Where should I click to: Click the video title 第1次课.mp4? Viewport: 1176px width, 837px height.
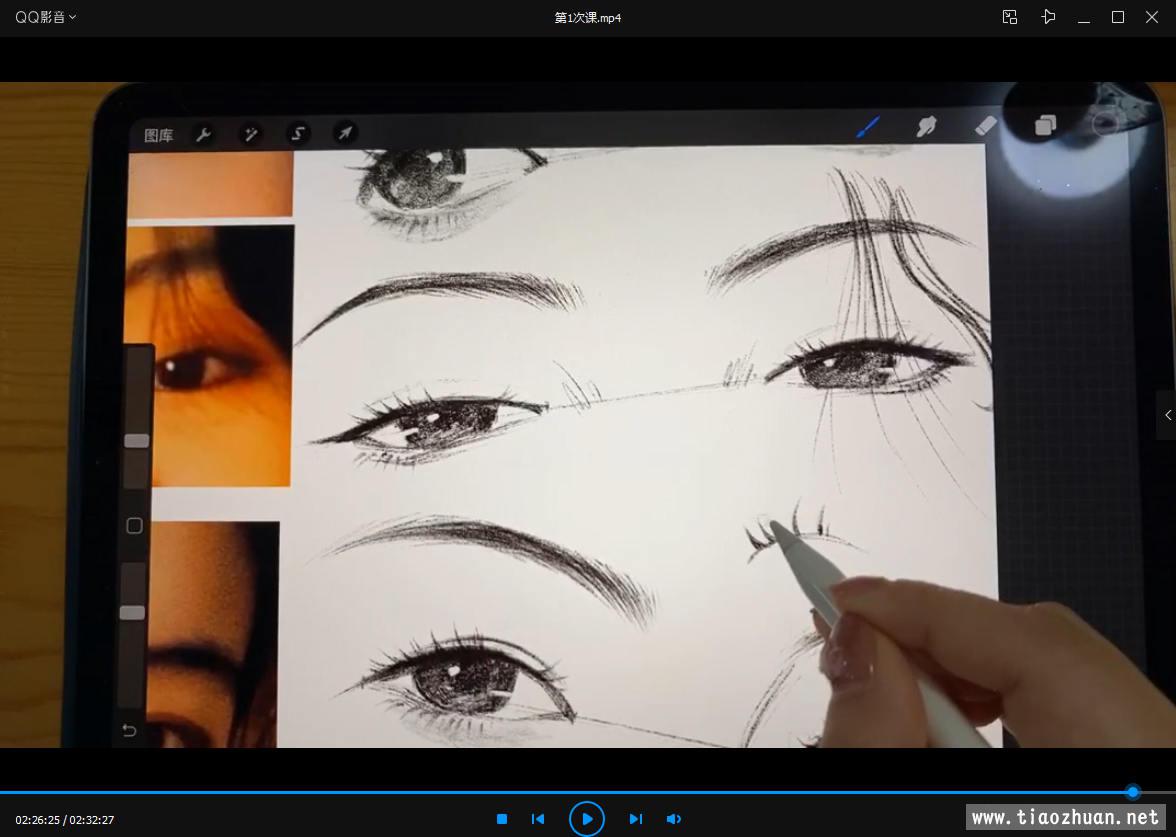pyautogui.click(x=588, y=18)
